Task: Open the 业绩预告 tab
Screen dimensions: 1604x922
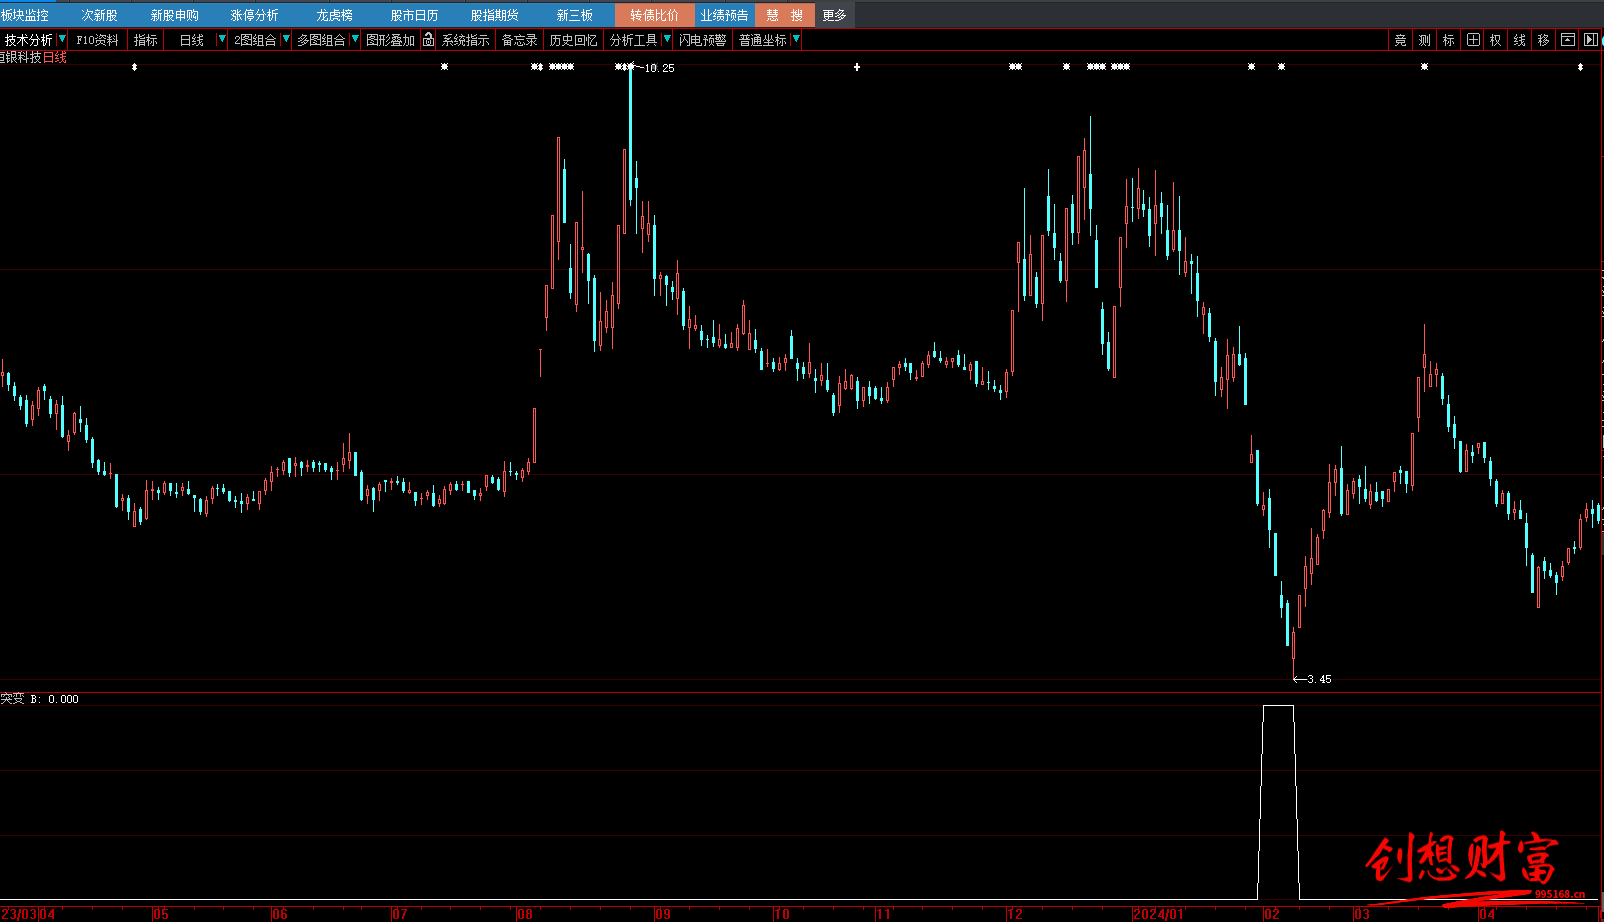Action: click(x=724, y=15)
